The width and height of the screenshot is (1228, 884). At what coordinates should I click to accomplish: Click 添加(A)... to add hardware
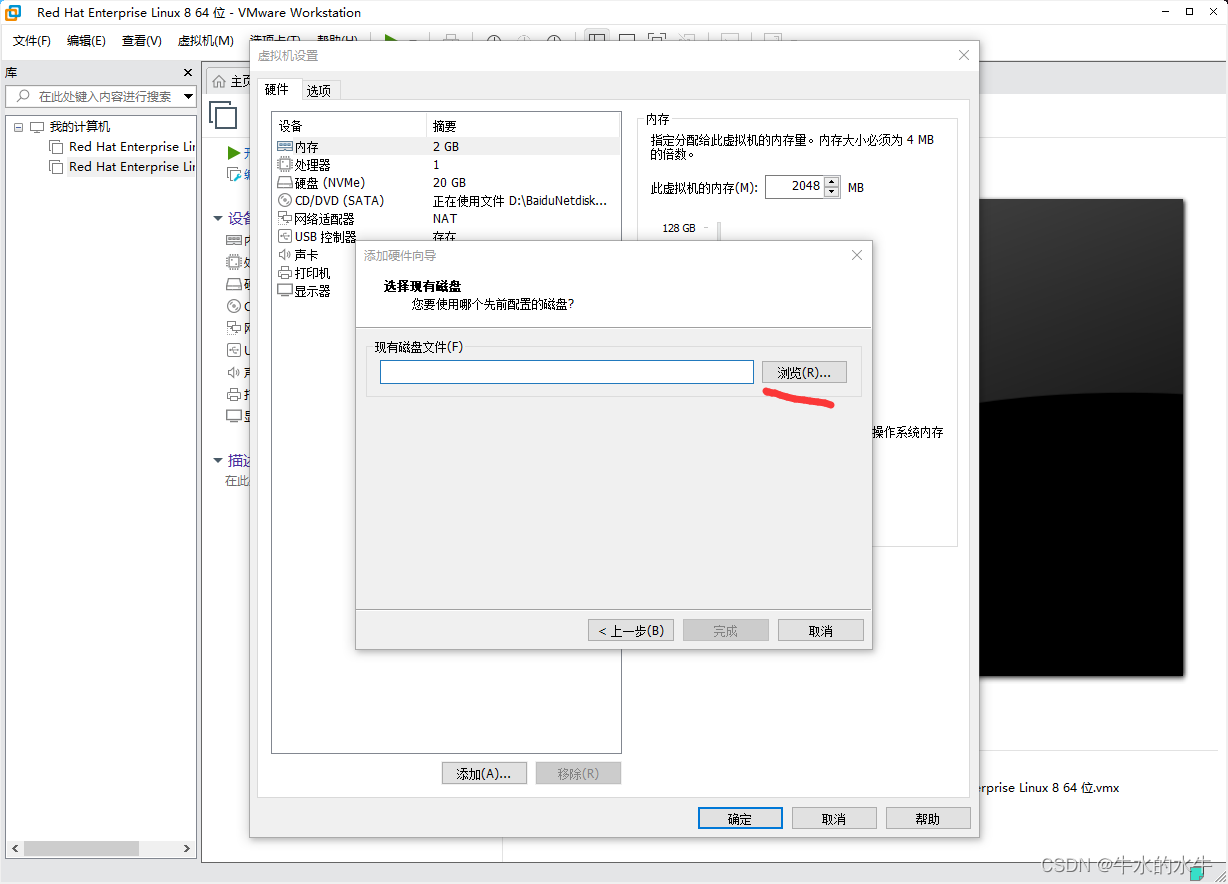click(x=484, y=773)
